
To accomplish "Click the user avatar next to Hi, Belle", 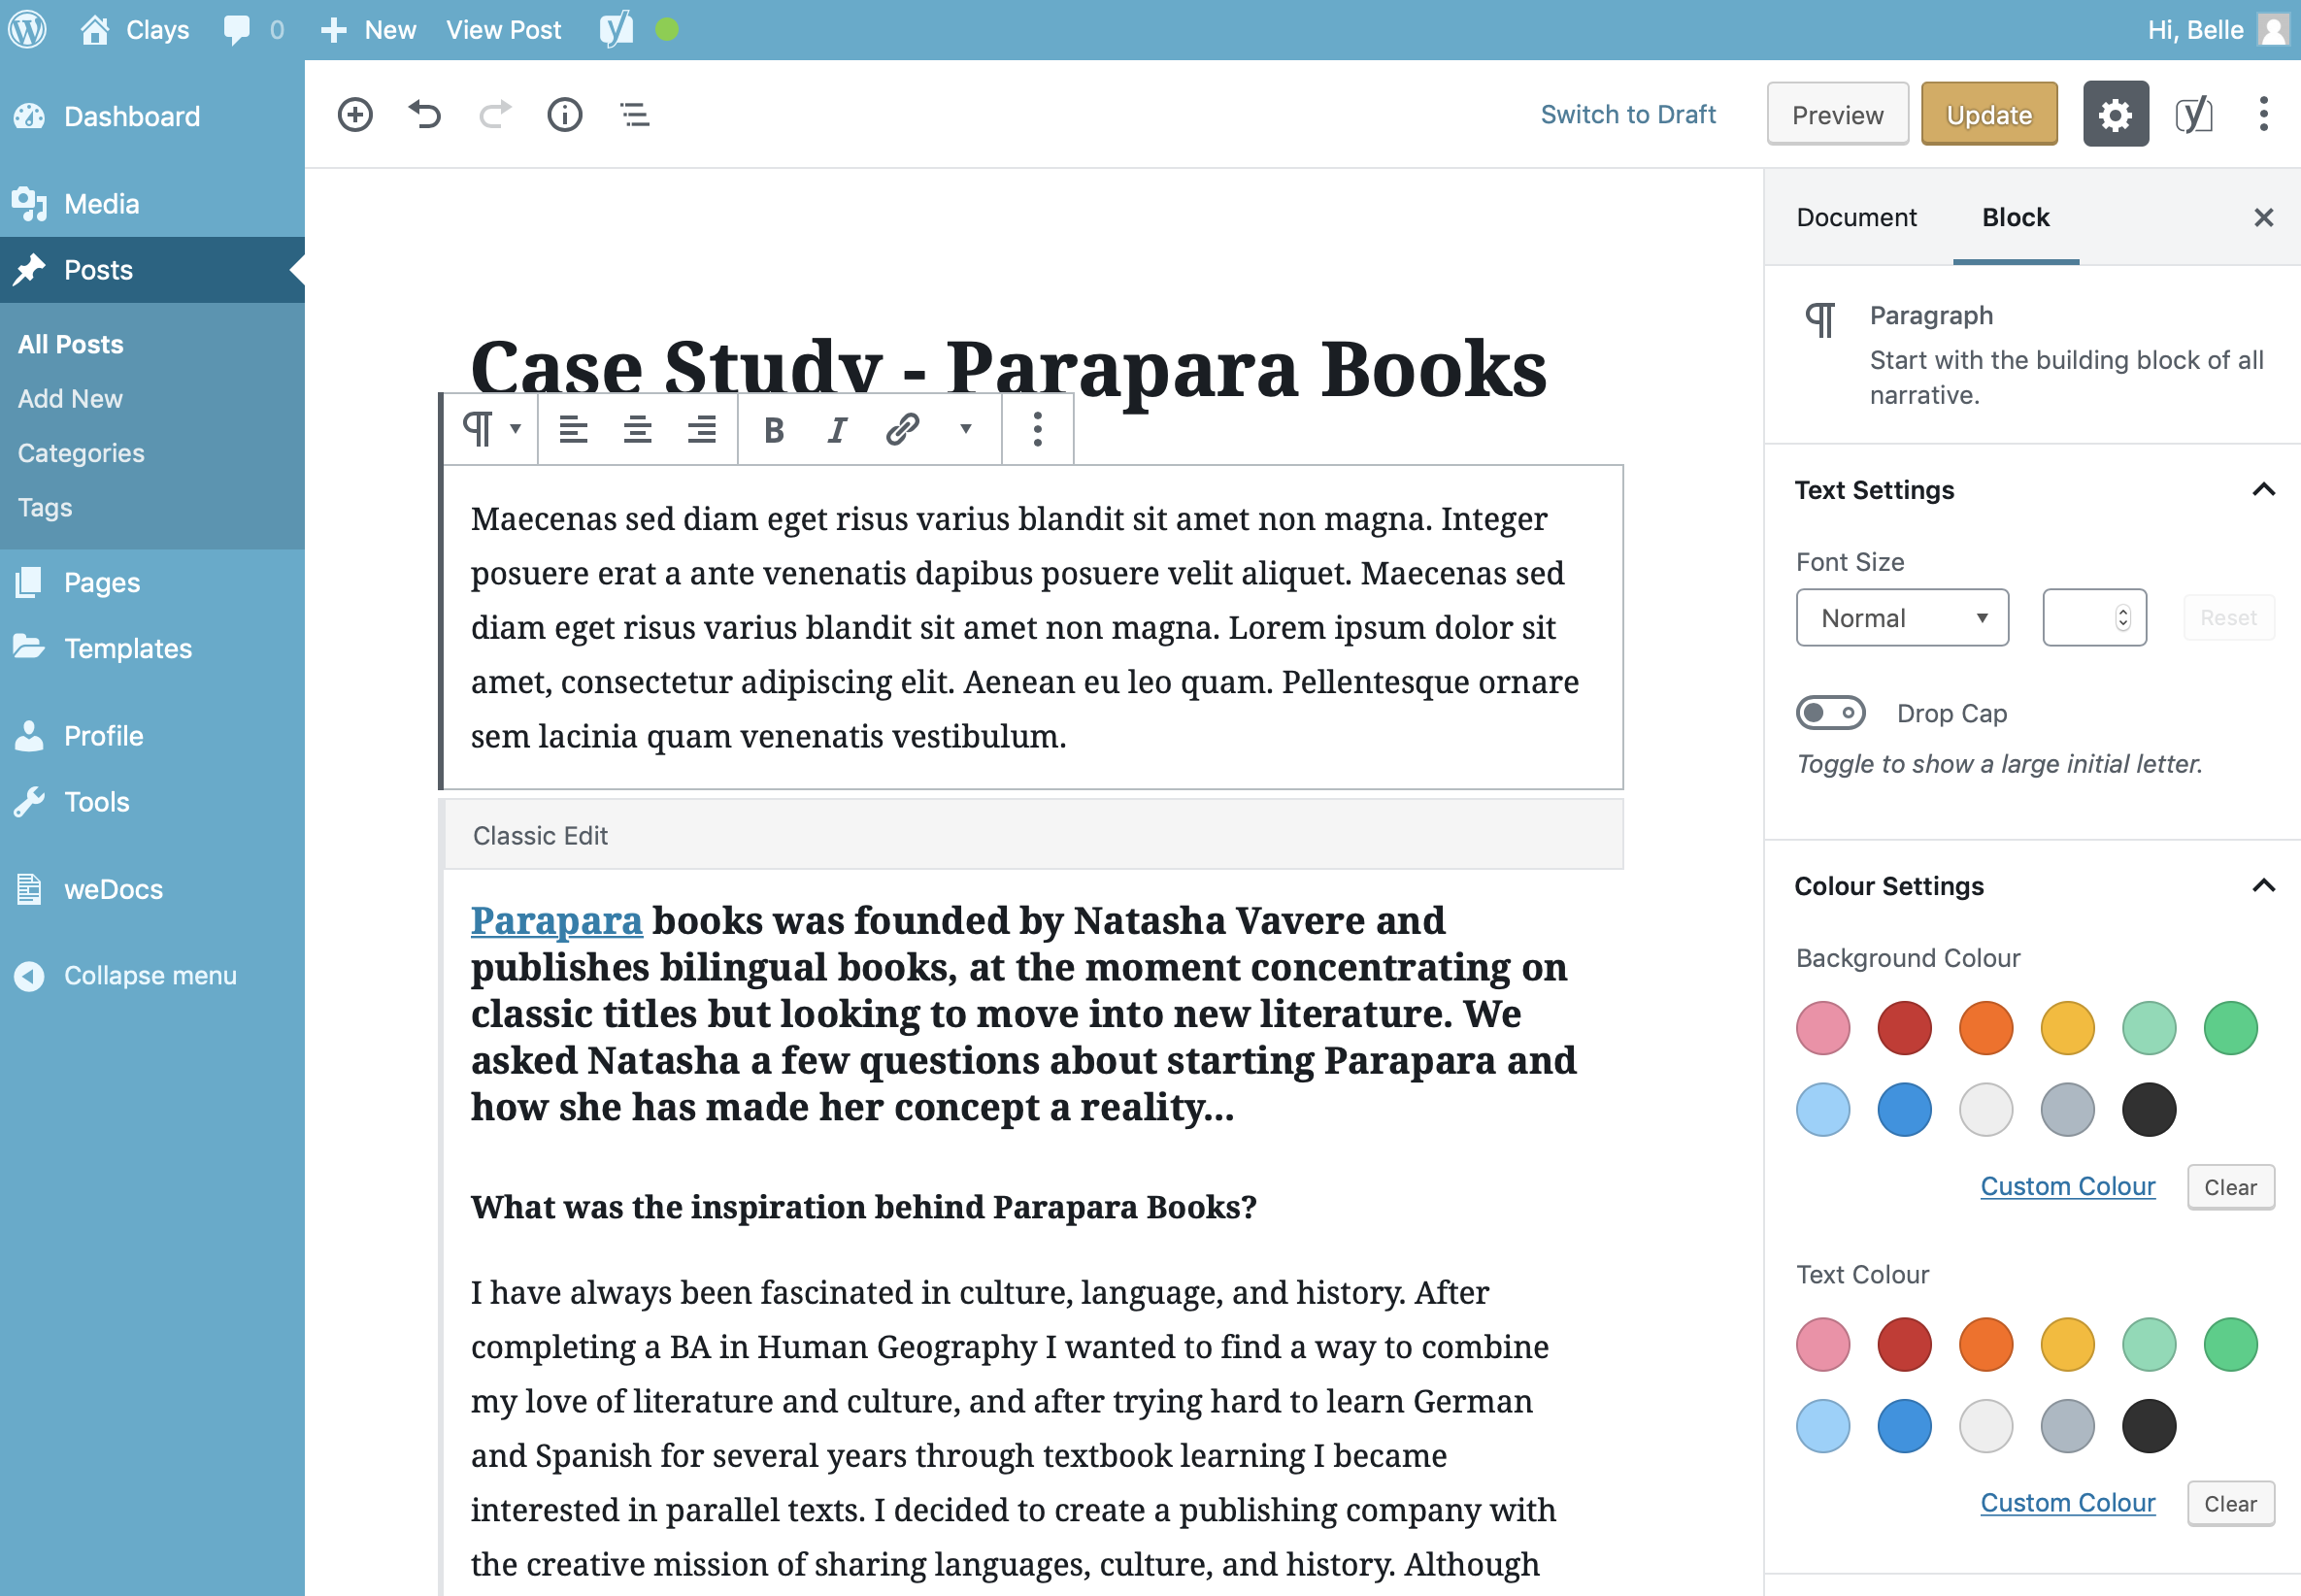I will (x=2273, y=29).
